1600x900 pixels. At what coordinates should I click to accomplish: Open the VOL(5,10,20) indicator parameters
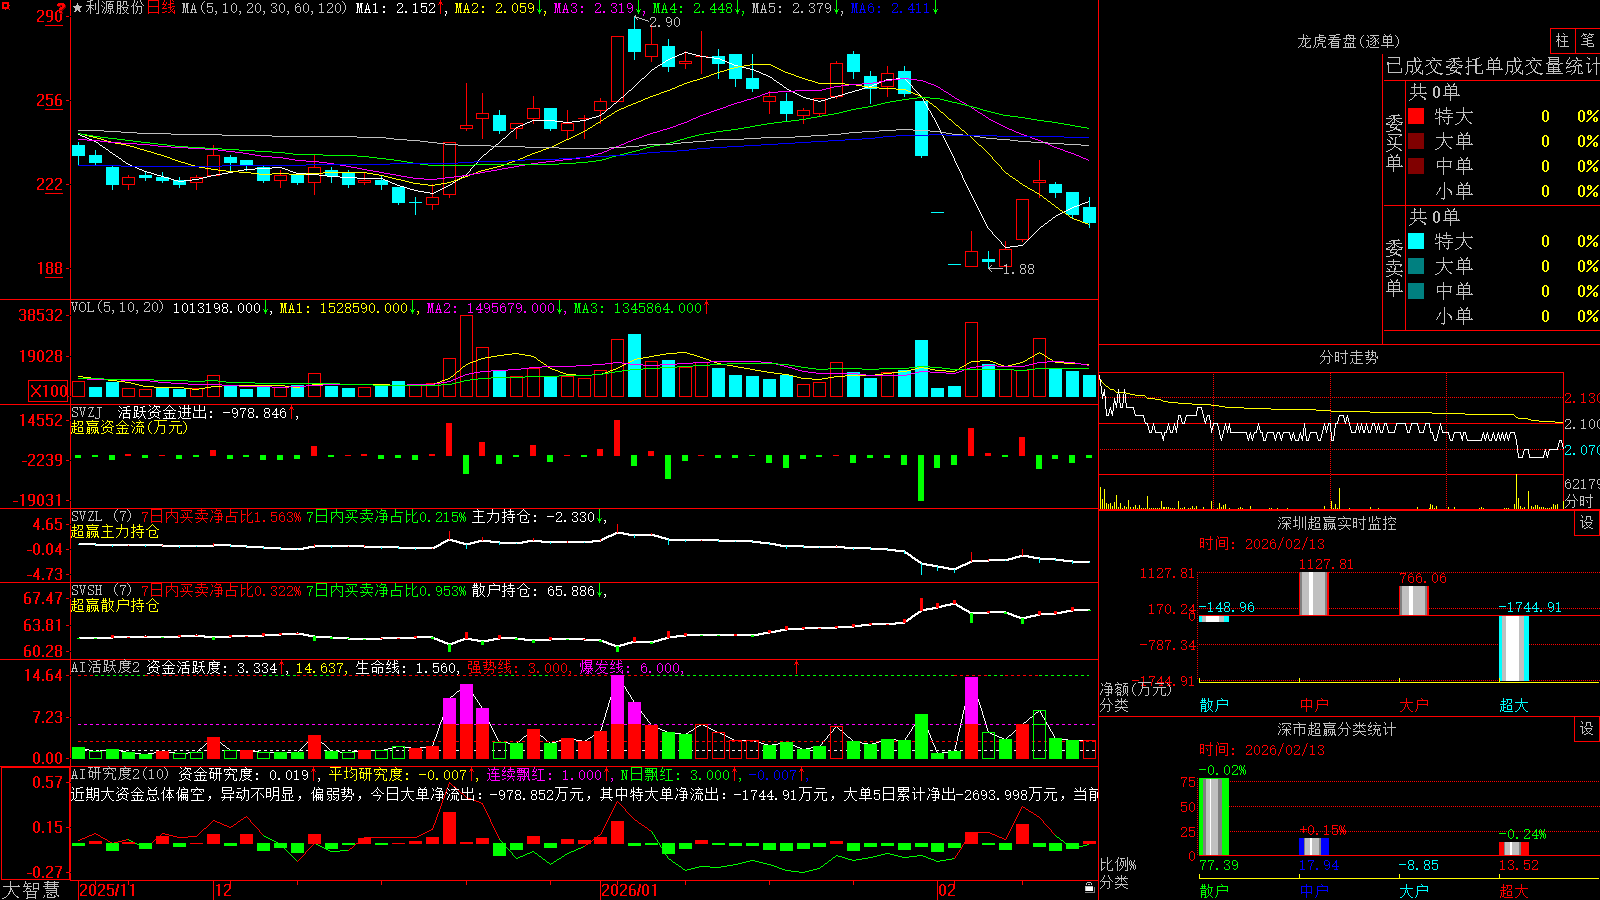[x=118, y=308]
